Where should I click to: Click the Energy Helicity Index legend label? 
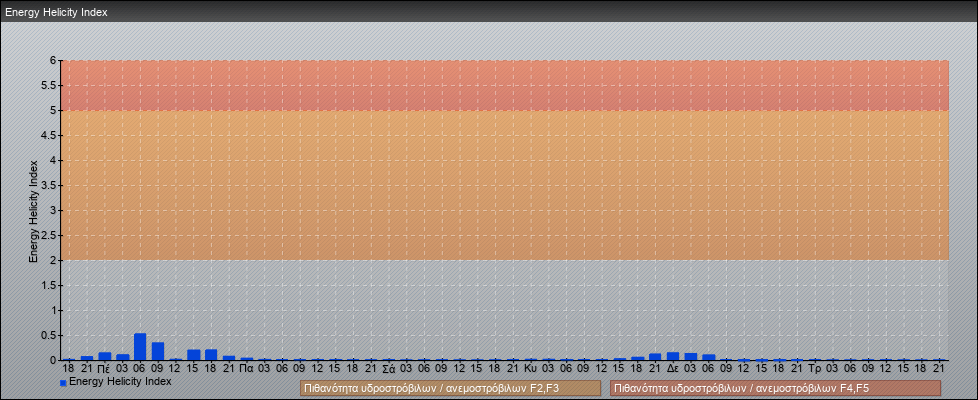point(120,381)
